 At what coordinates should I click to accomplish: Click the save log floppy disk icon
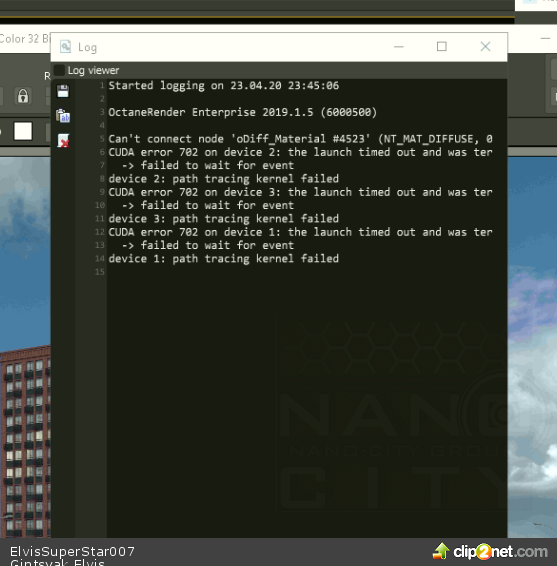[x=63, y=92]
